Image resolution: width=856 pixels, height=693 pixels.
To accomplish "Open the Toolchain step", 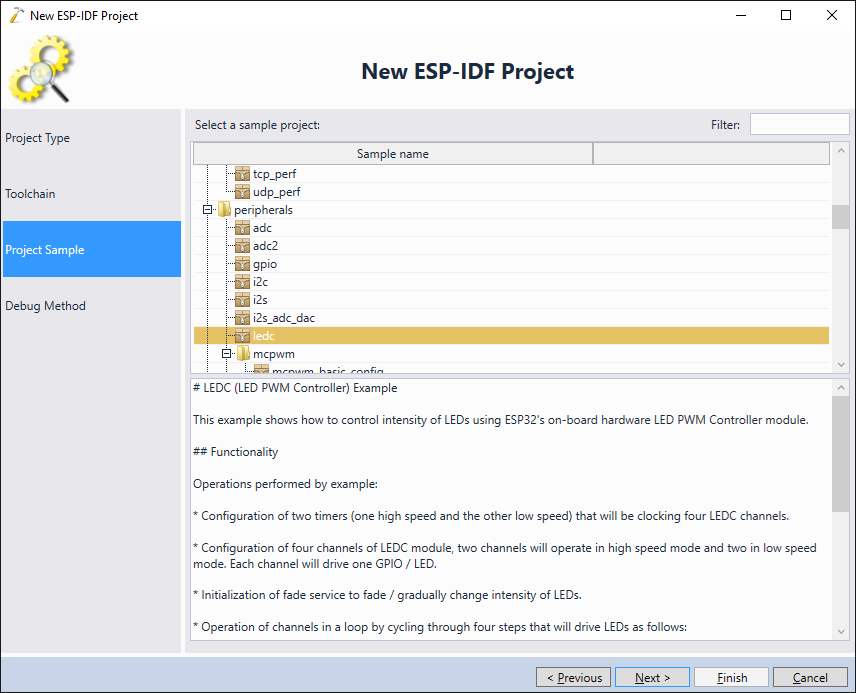I will click(92, 194).
